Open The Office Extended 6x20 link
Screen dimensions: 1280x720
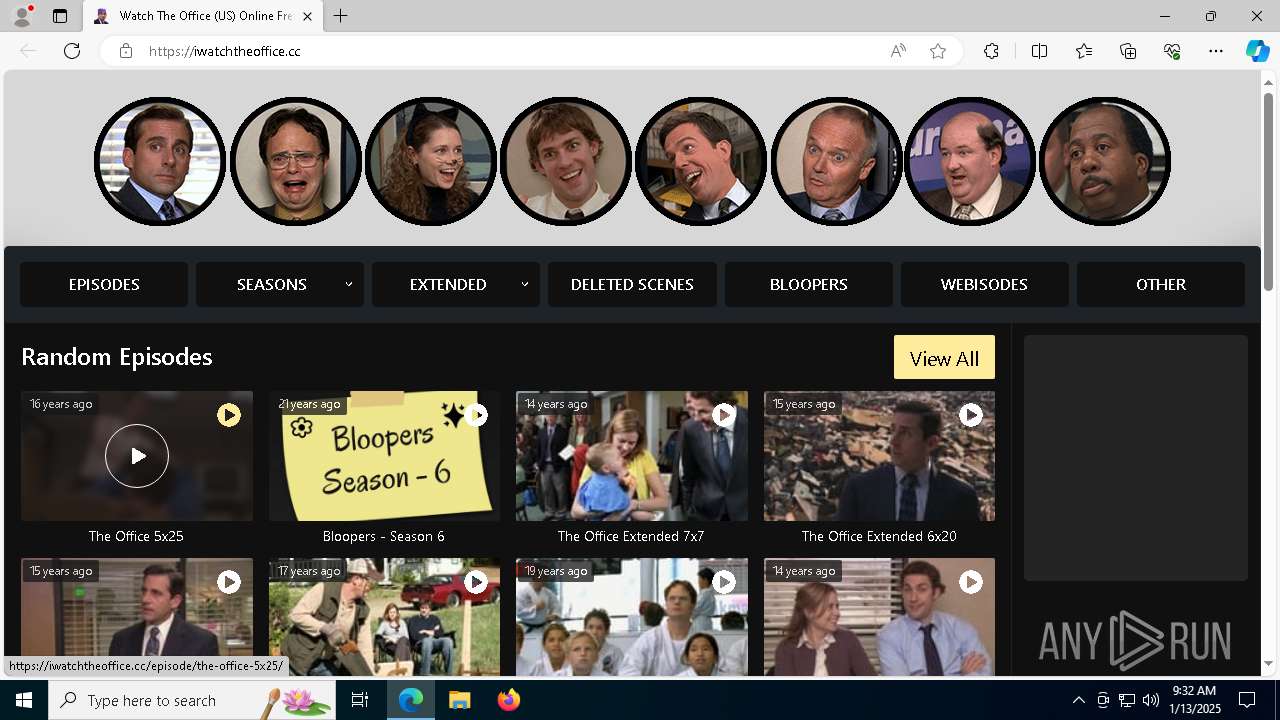point(879,536)
